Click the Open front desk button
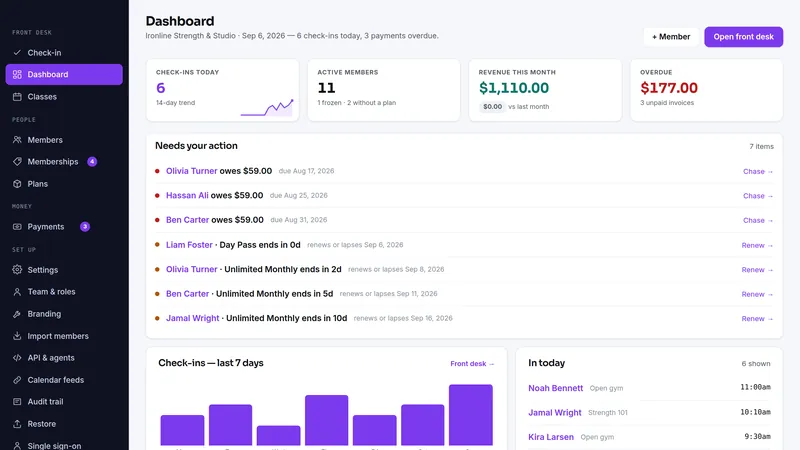The width and height of the screenshot is (800, 450). [x=743, y=37]
